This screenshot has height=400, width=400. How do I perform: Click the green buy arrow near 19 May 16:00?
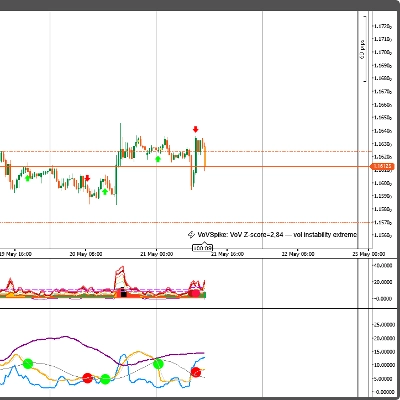coord(27,178)
